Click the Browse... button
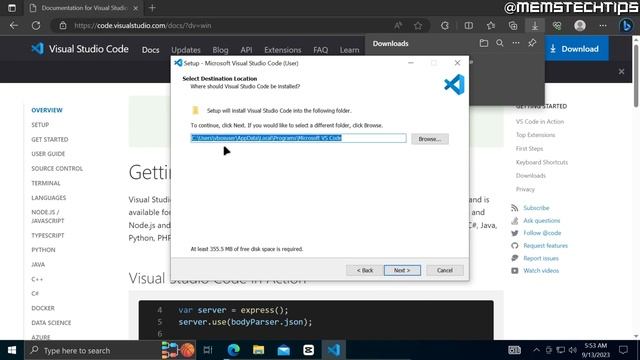The height and width of the screenshot is (360, 640). click(429, 139)
